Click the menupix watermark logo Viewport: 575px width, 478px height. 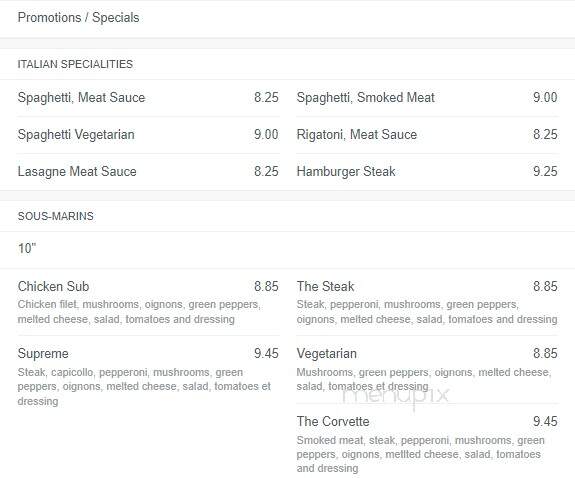point(396,396)
